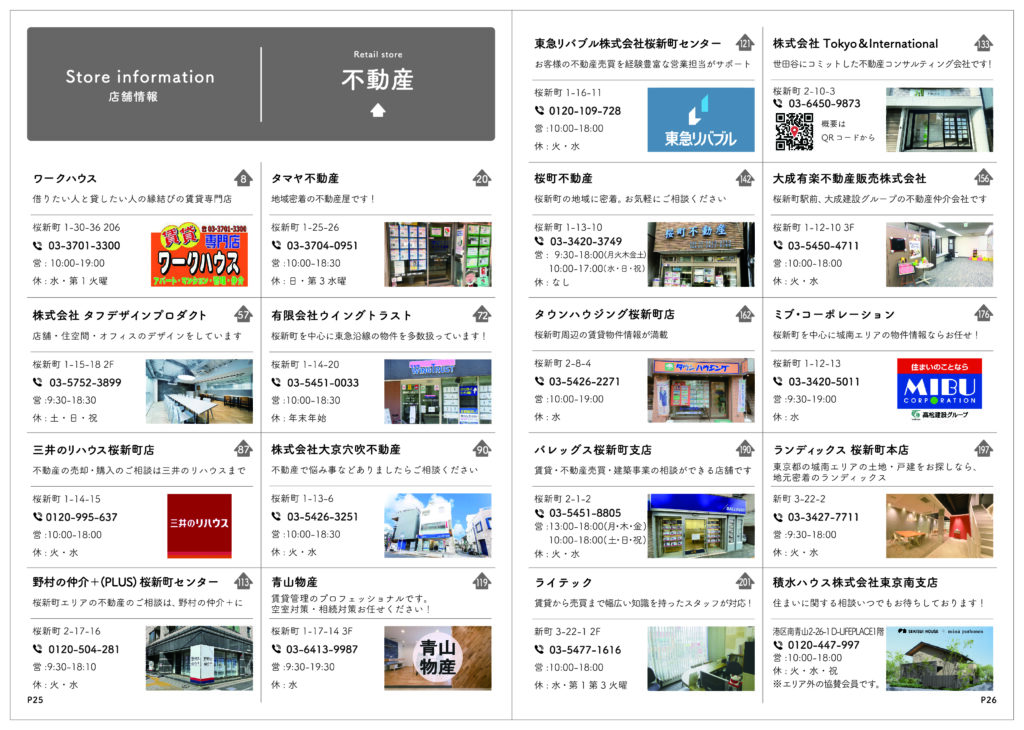This screenshot has width=1024, height=730.
Task: Click the 積水ハウス株式会社東京南支店 heading
Action: (855, 582)
